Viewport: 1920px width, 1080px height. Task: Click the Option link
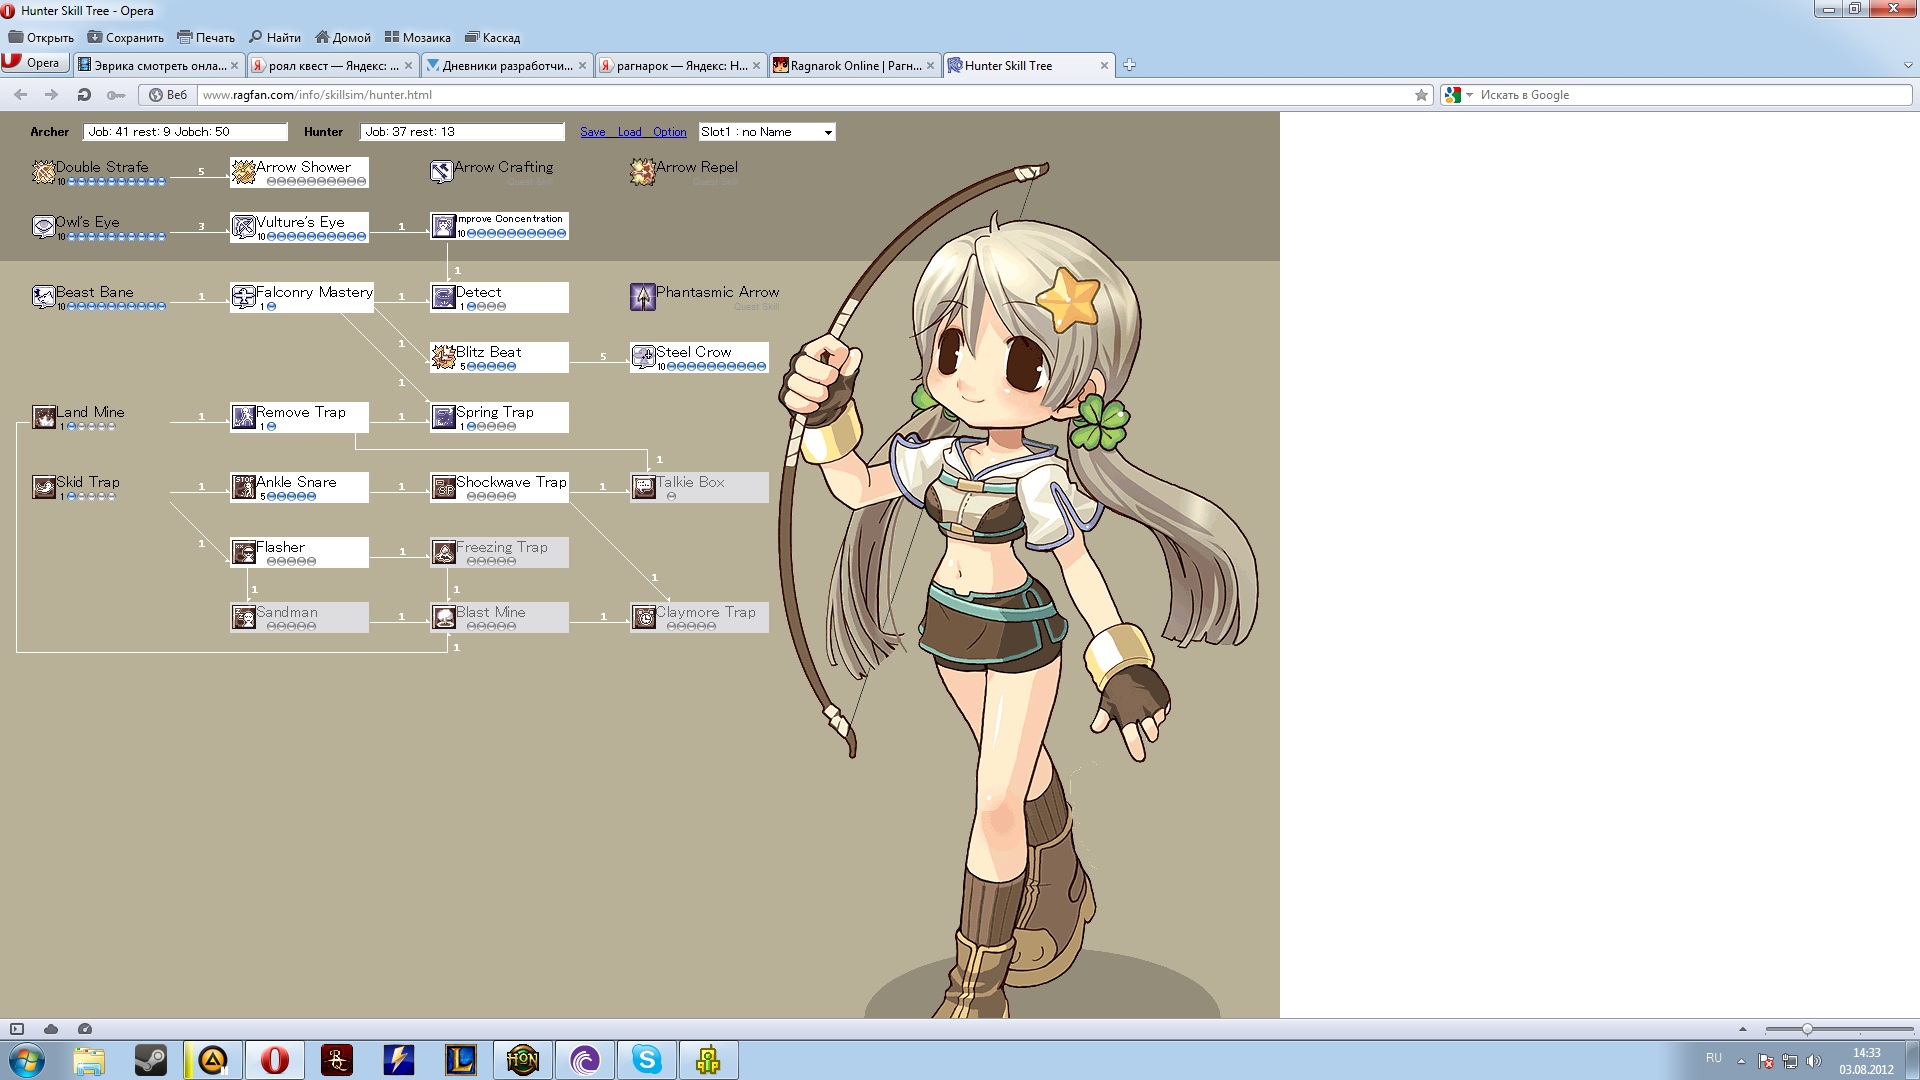tap(669, 132)
